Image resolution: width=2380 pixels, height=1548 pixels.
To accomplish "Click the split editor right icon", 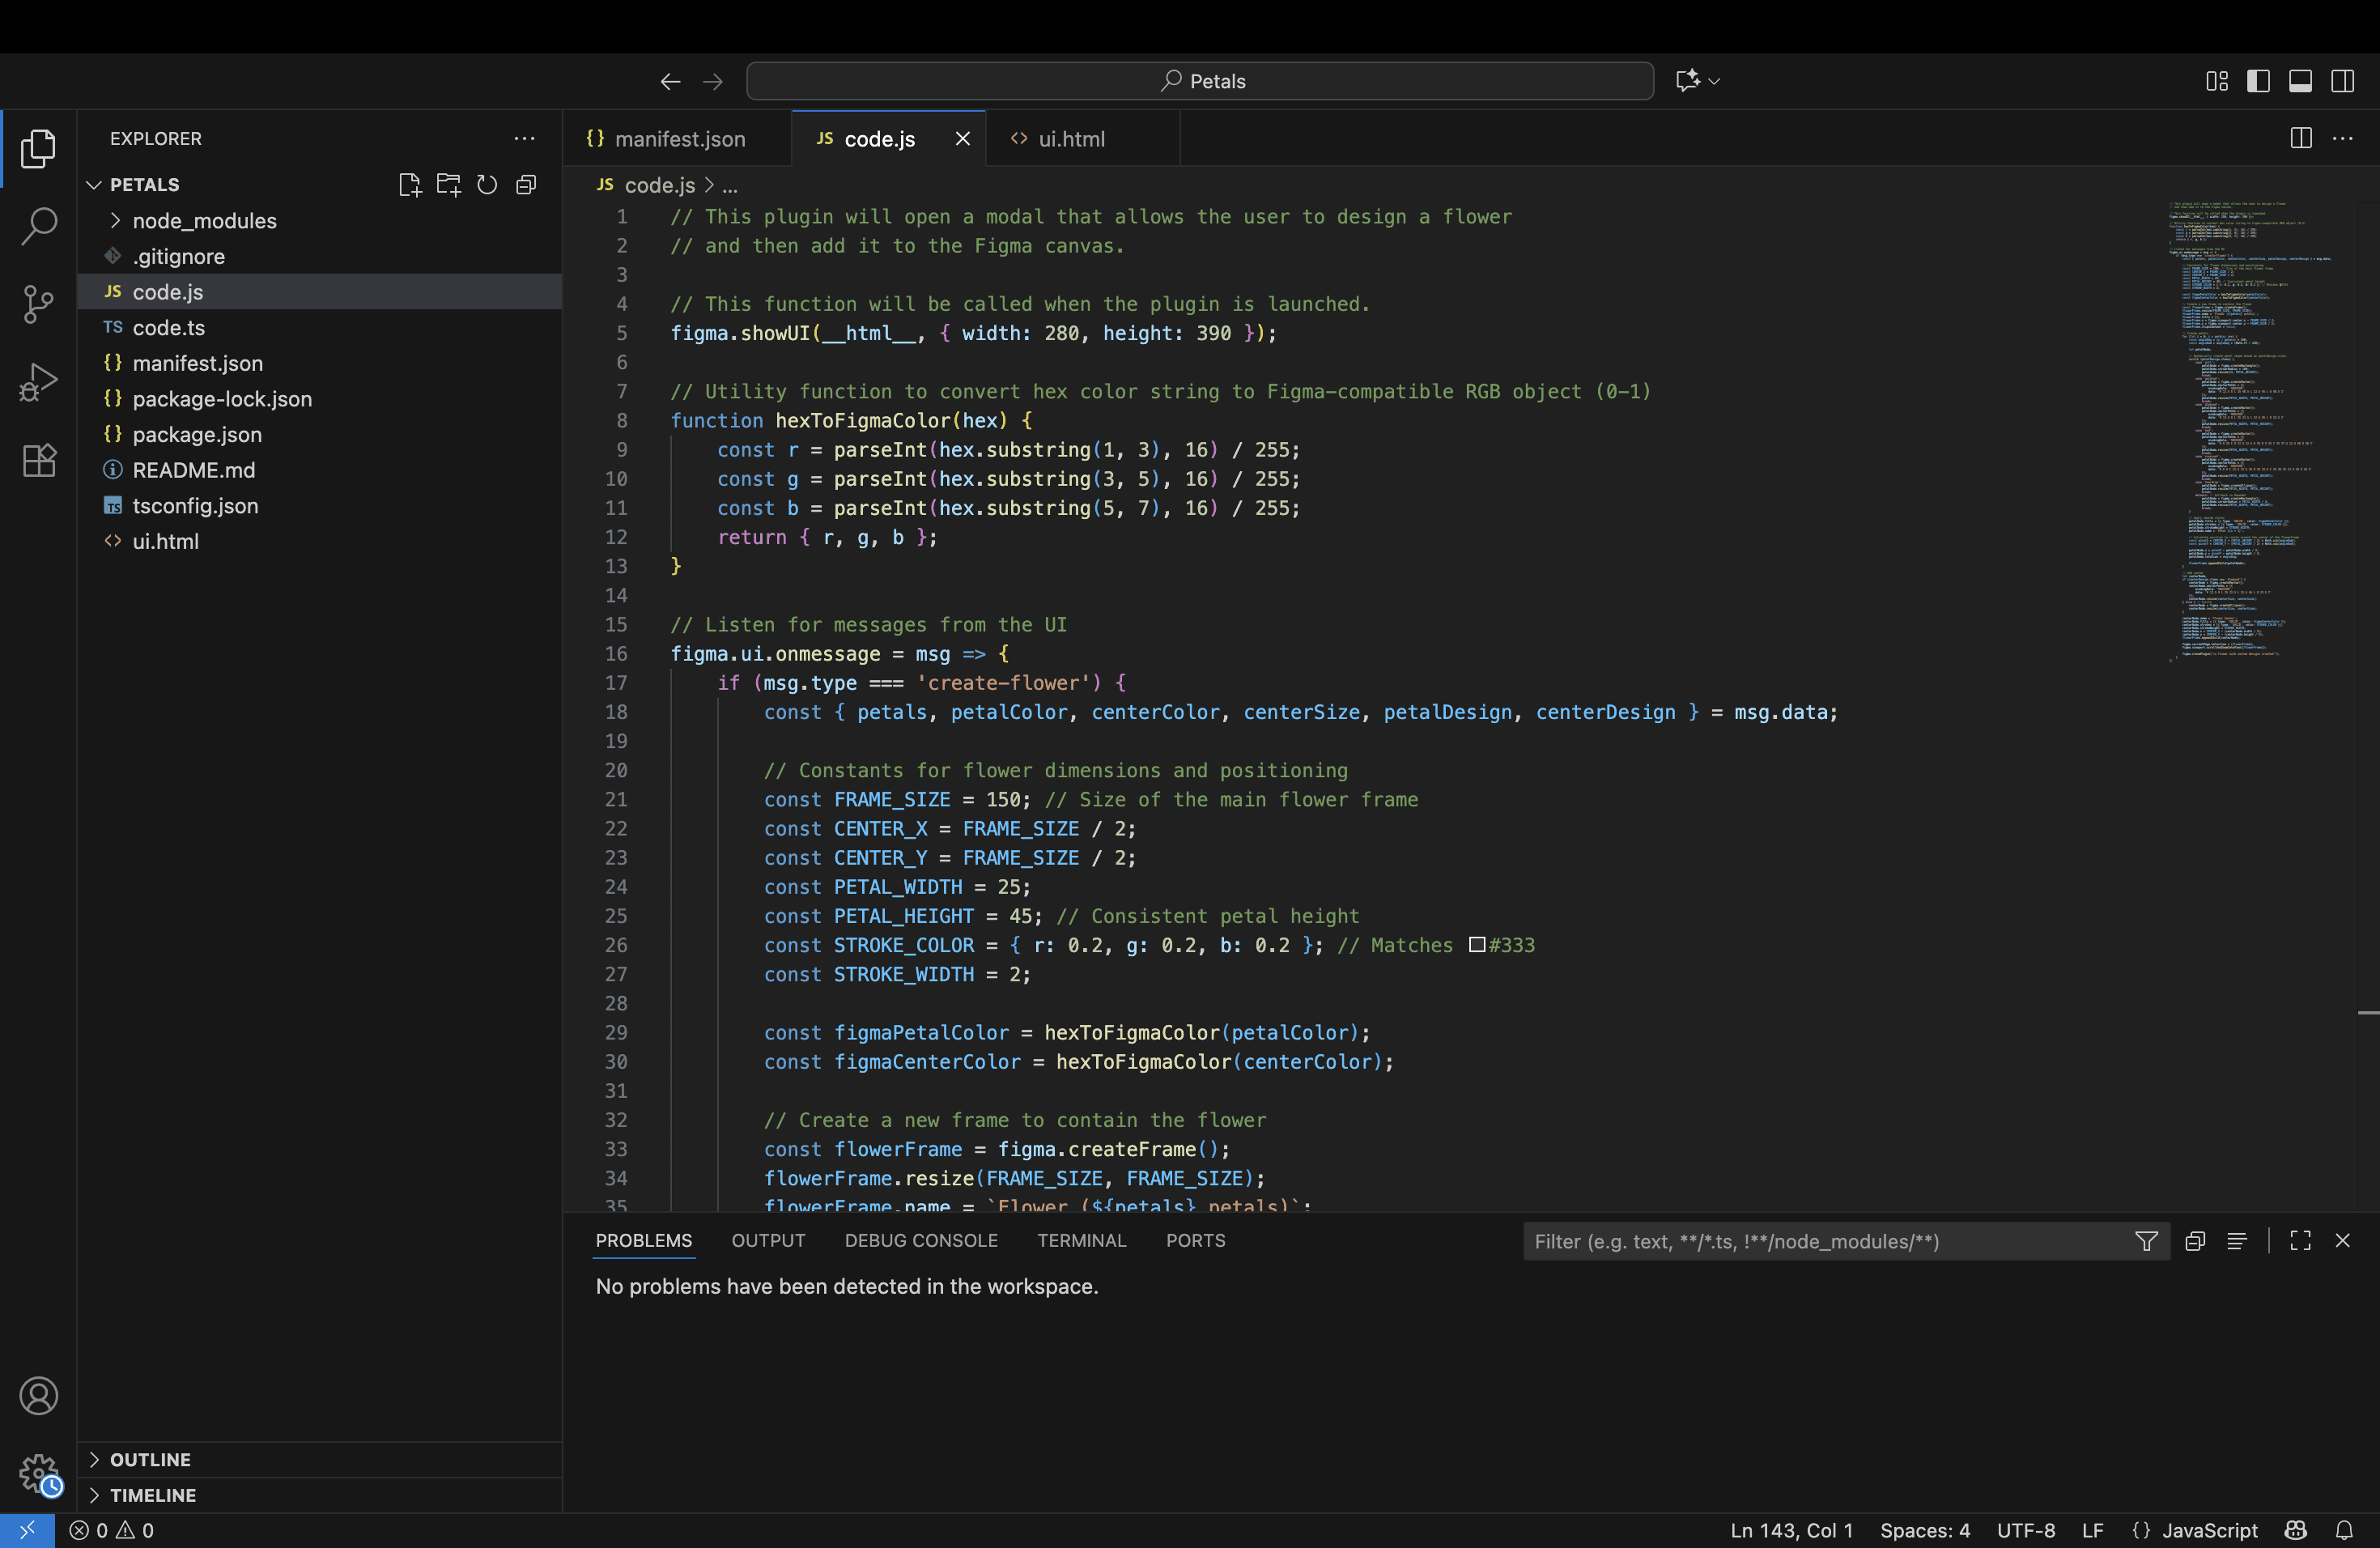I will 2301,138.
